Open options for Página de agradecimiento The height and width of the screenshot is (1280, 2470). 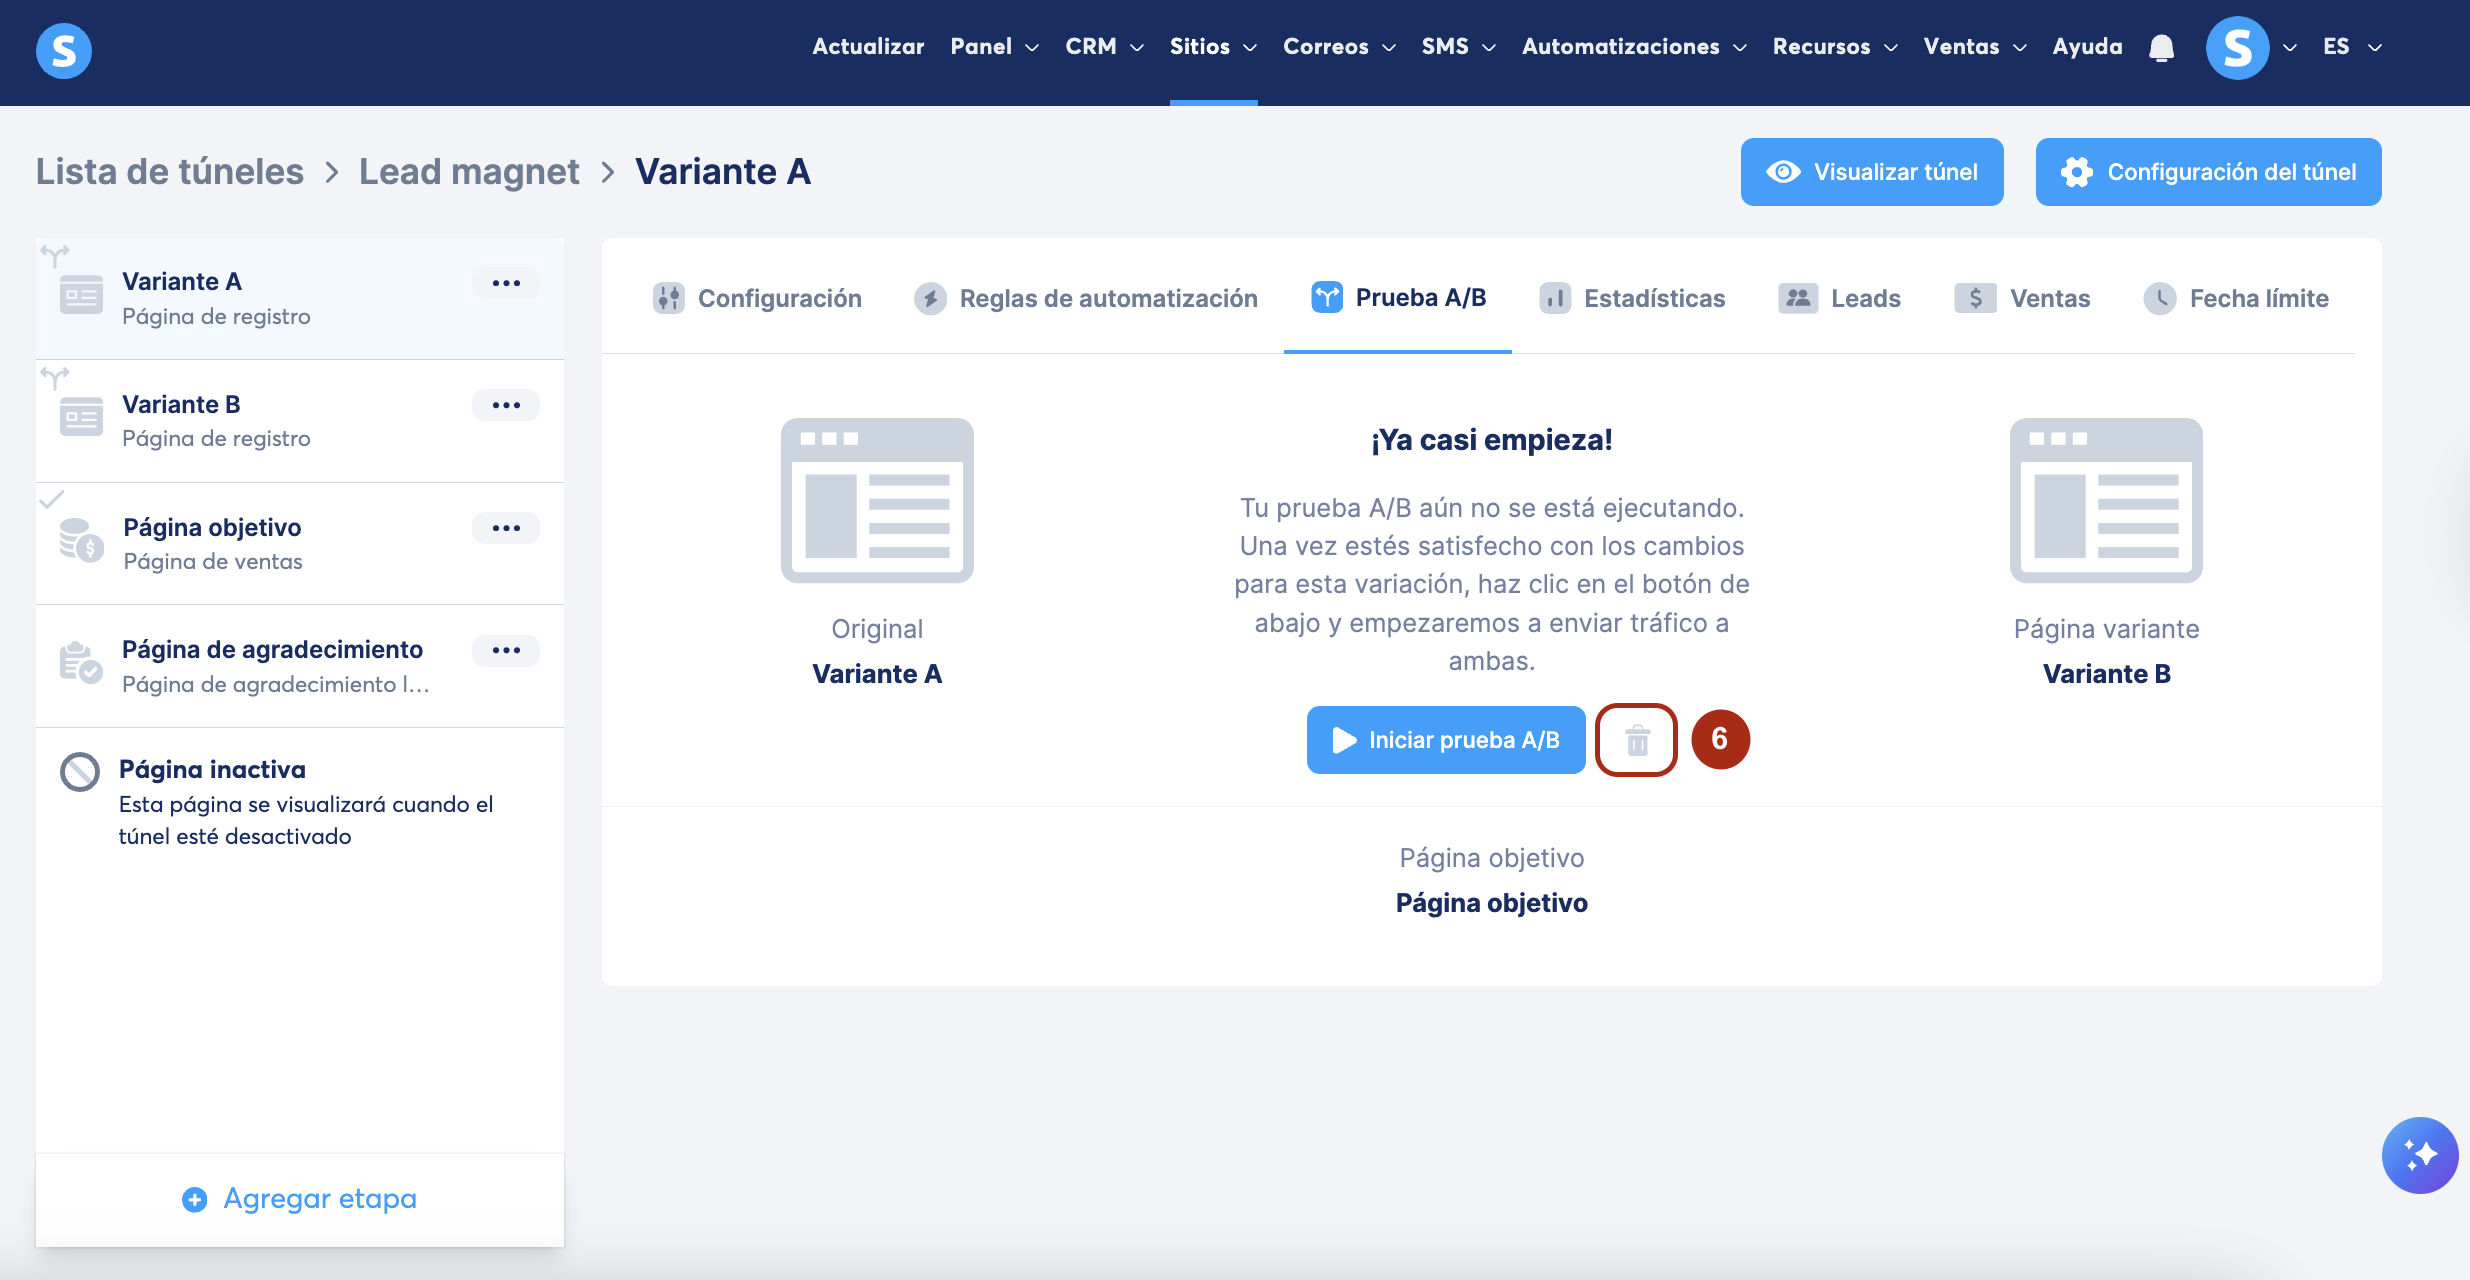(506, 650)
